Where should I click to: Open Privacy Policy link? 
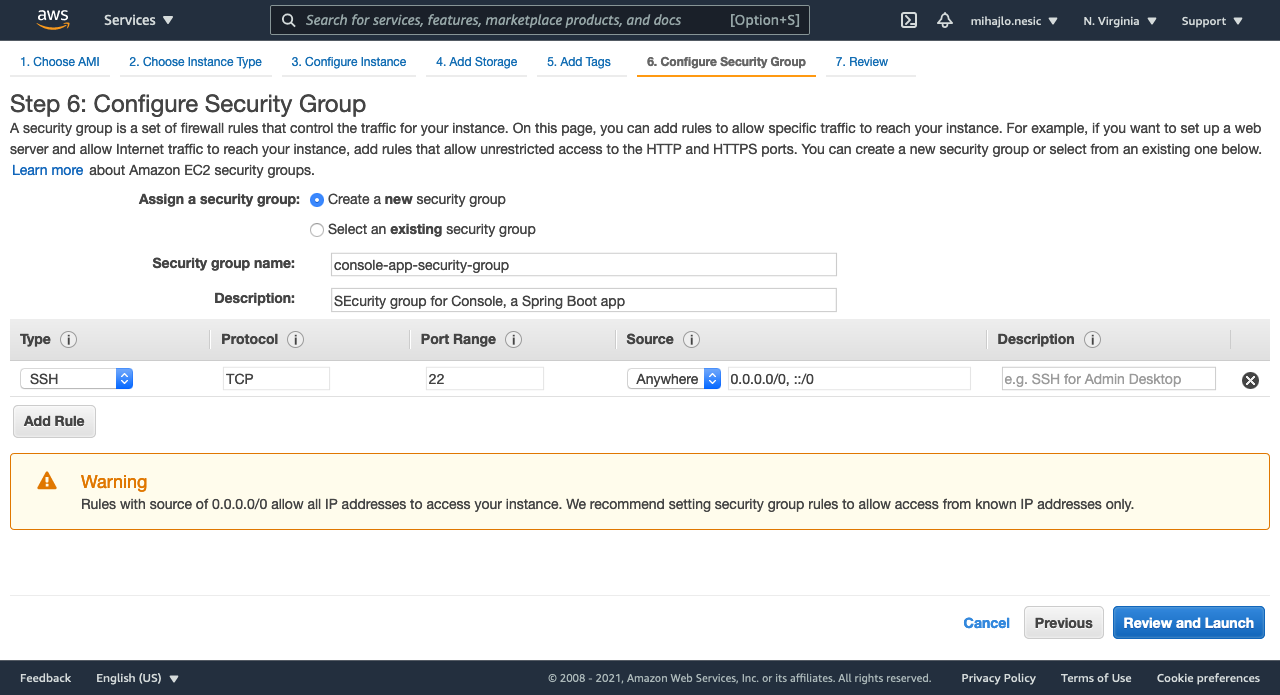tap(998, 678)
